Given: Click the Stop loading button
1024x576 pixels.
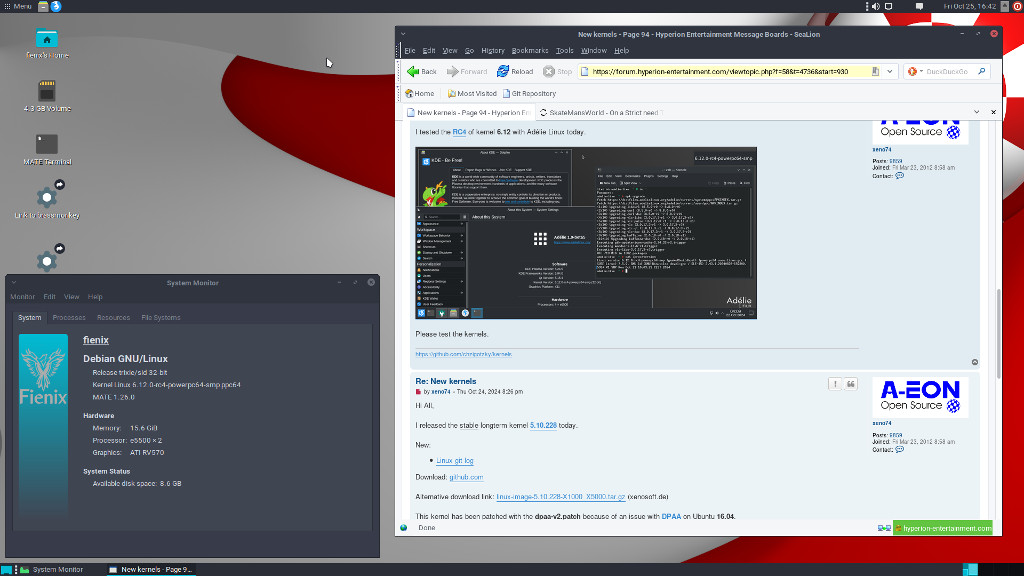Looking at the screenshot, I should 558,71.
